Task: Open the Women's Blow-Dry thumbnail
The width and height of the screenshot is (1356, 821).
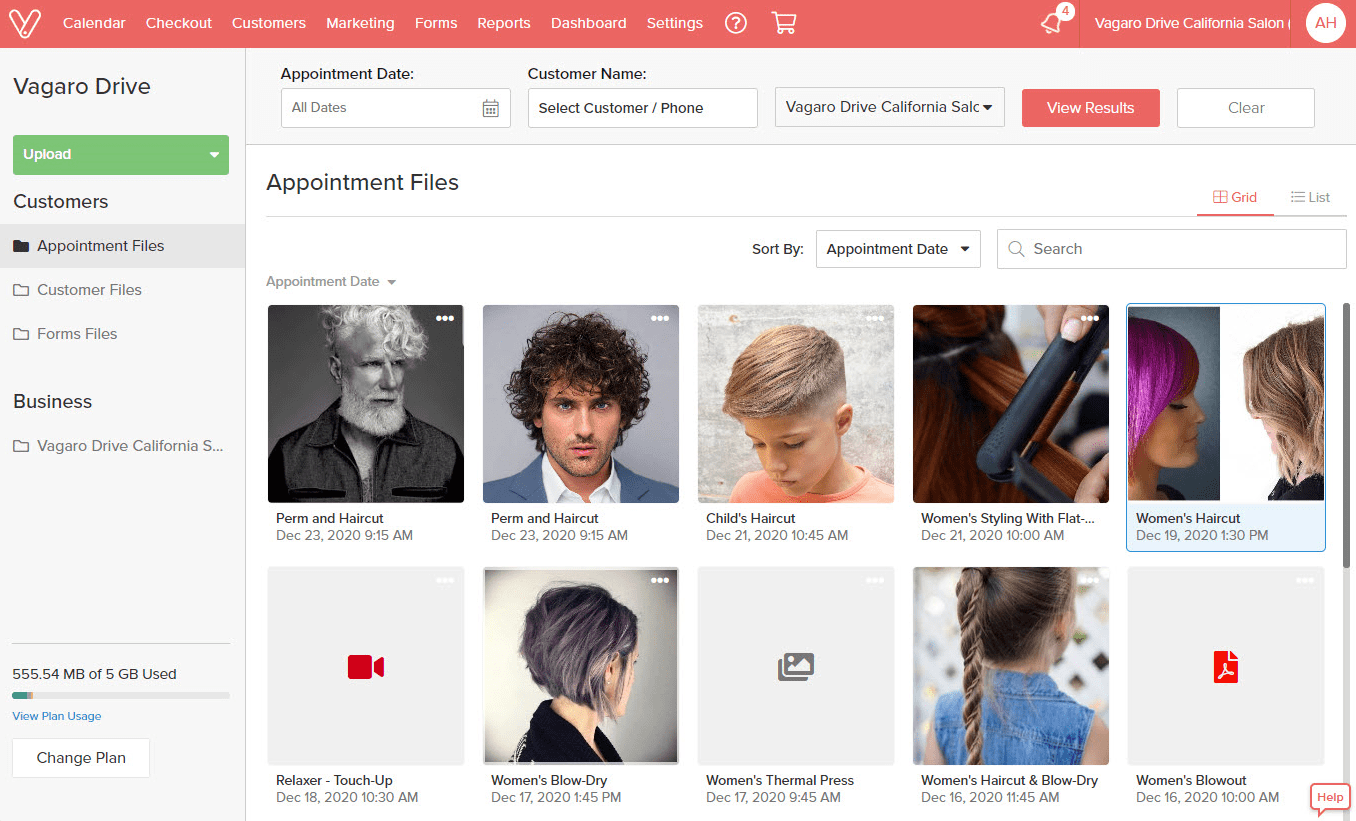Action: tap(581, 666)
